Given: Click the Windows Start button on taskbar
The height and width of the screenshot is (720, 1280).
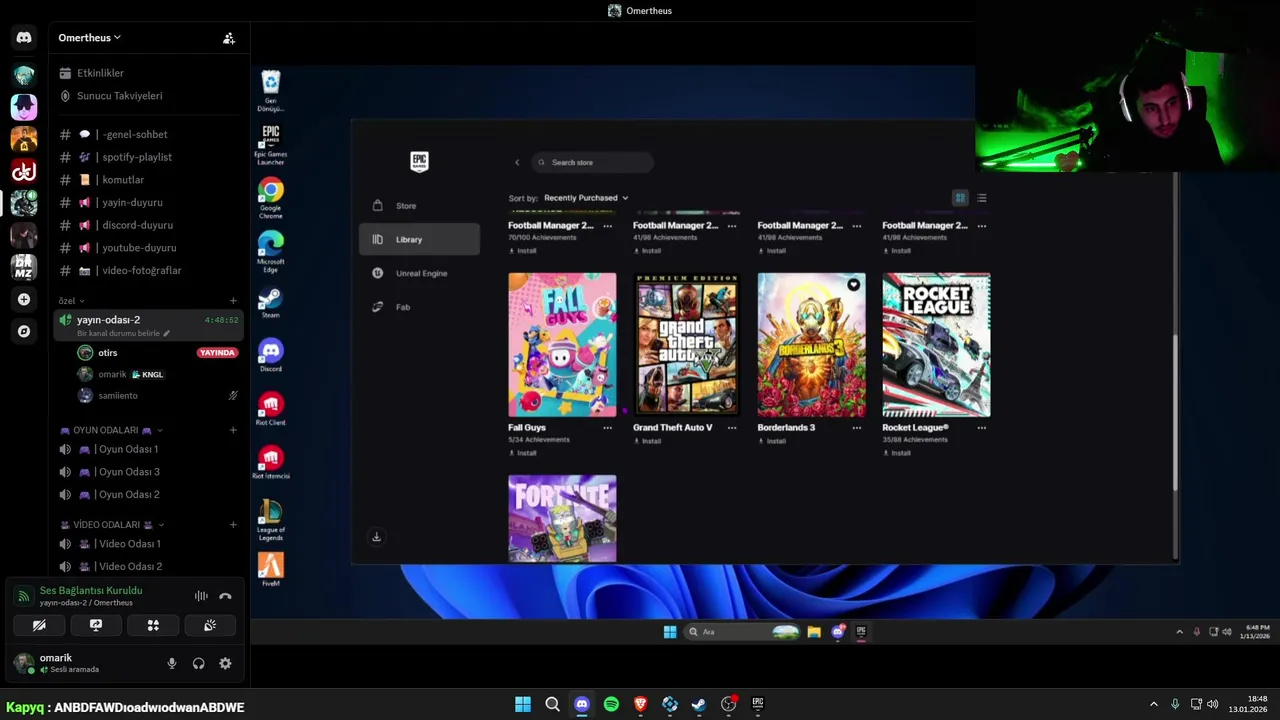Looking at the screenshot, I should (523, 704).
